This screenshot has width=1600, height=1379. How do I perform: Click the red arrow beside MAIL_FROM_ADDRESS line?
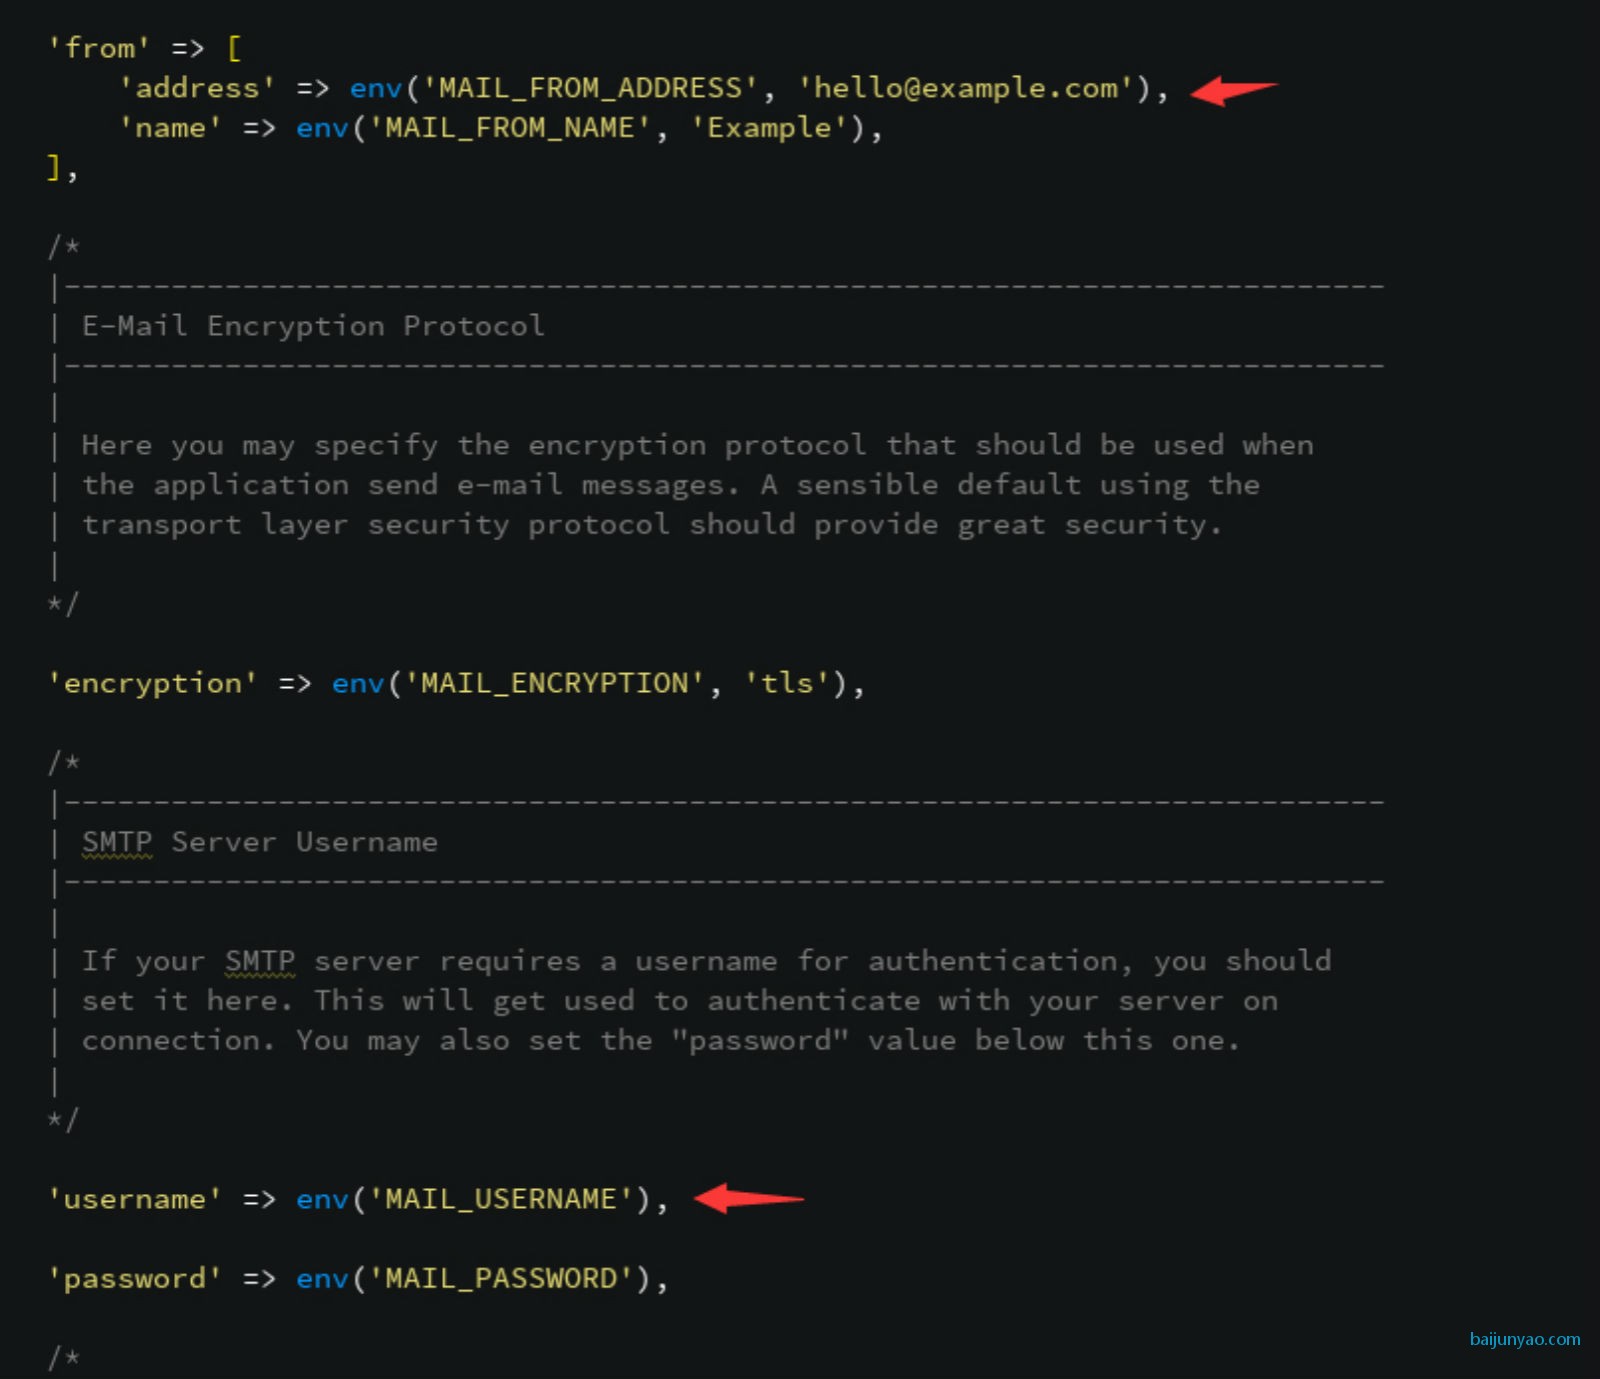[x=1234, y=91]
